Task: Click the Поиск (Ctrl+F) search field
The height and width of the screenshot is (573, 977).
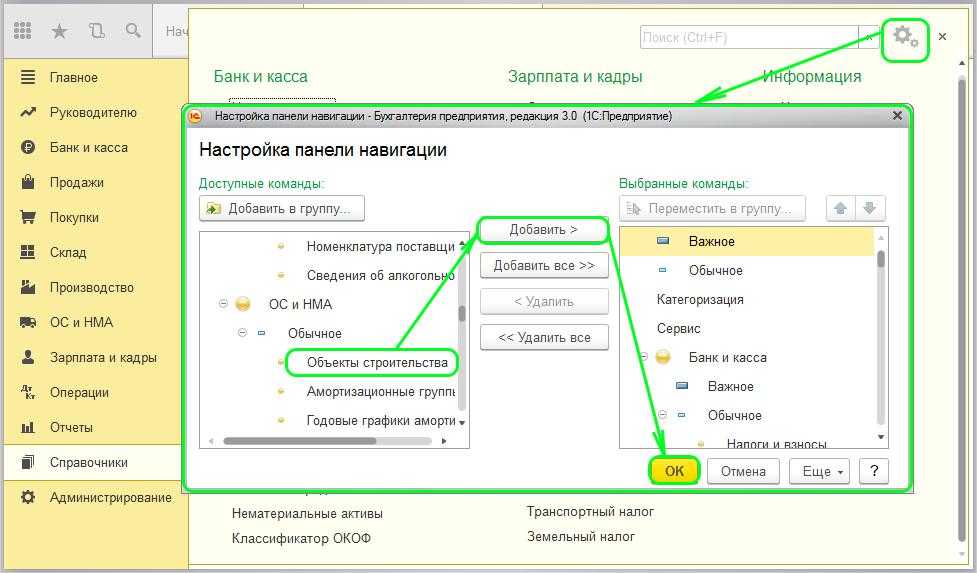Action: coord(748,37)
